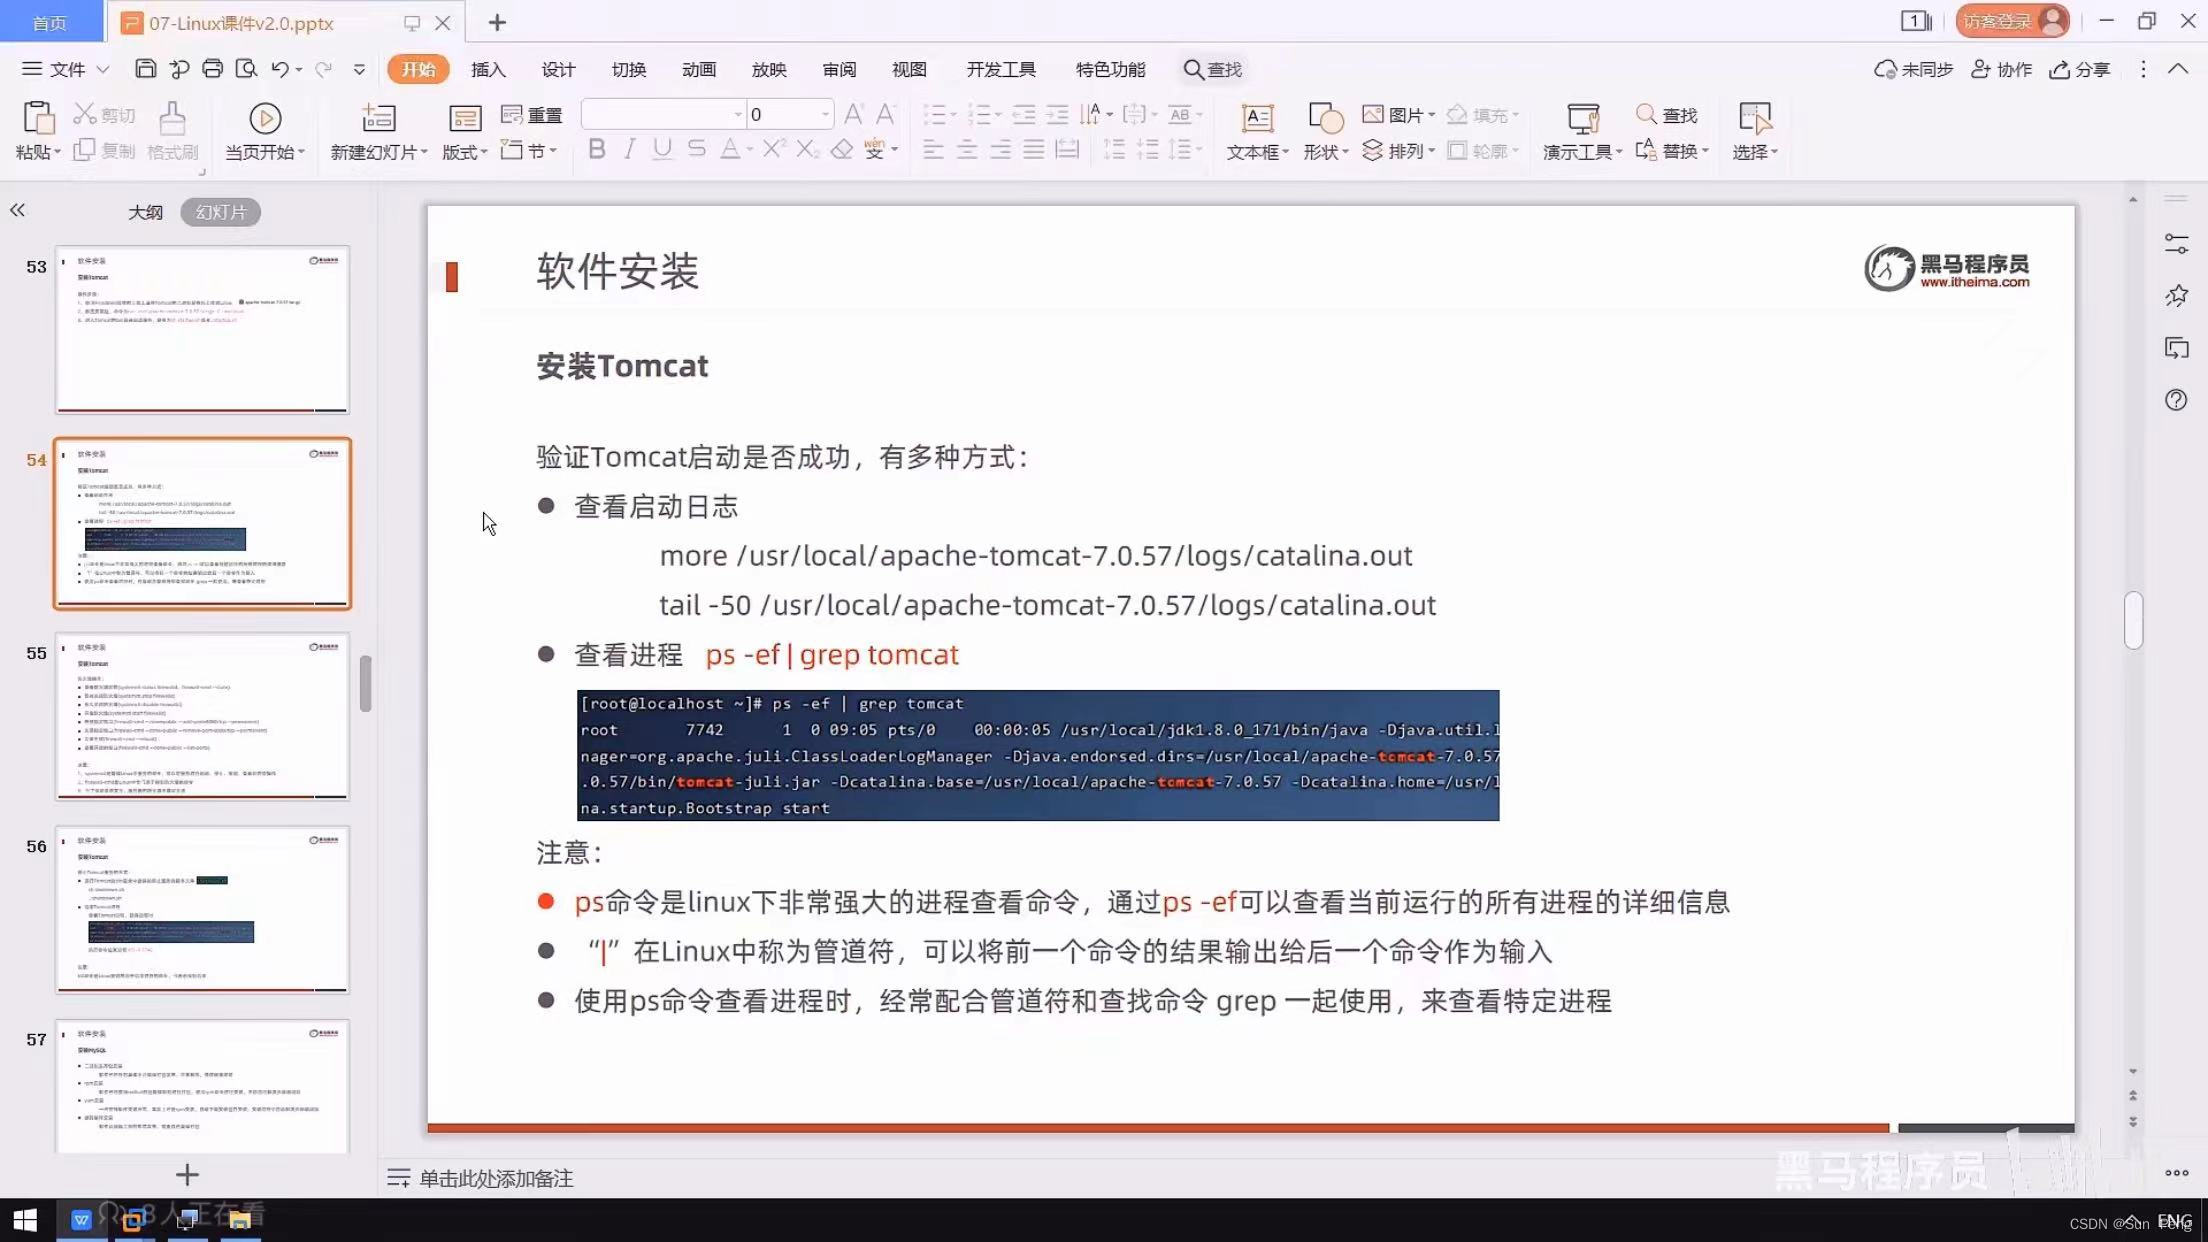Toggle Bold formatting
Image resolution: width=2208 pixels, height=1242 pixels.
tap(597, 150)
